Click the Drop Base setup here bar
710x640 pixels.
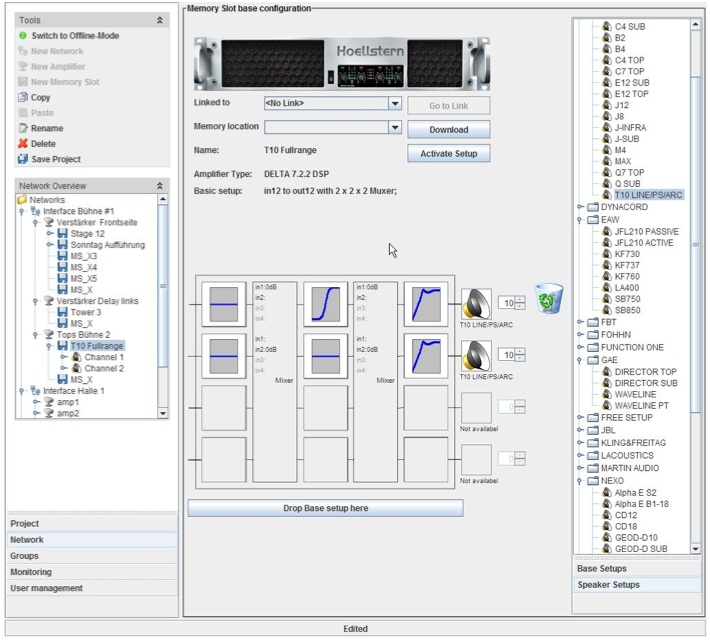[326, 508]
